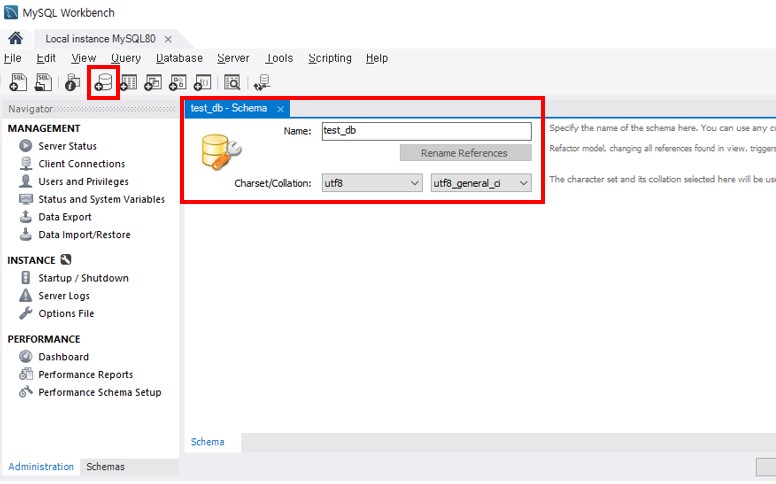Open the Database menu
The image size is (776, 484).
(179, 58)
